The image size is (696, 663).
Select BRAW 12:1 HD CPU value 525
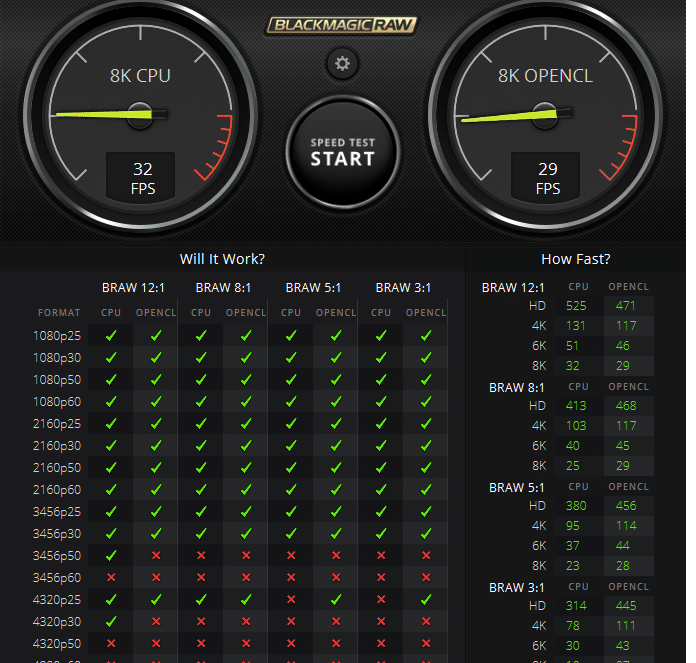click(576, 306)
